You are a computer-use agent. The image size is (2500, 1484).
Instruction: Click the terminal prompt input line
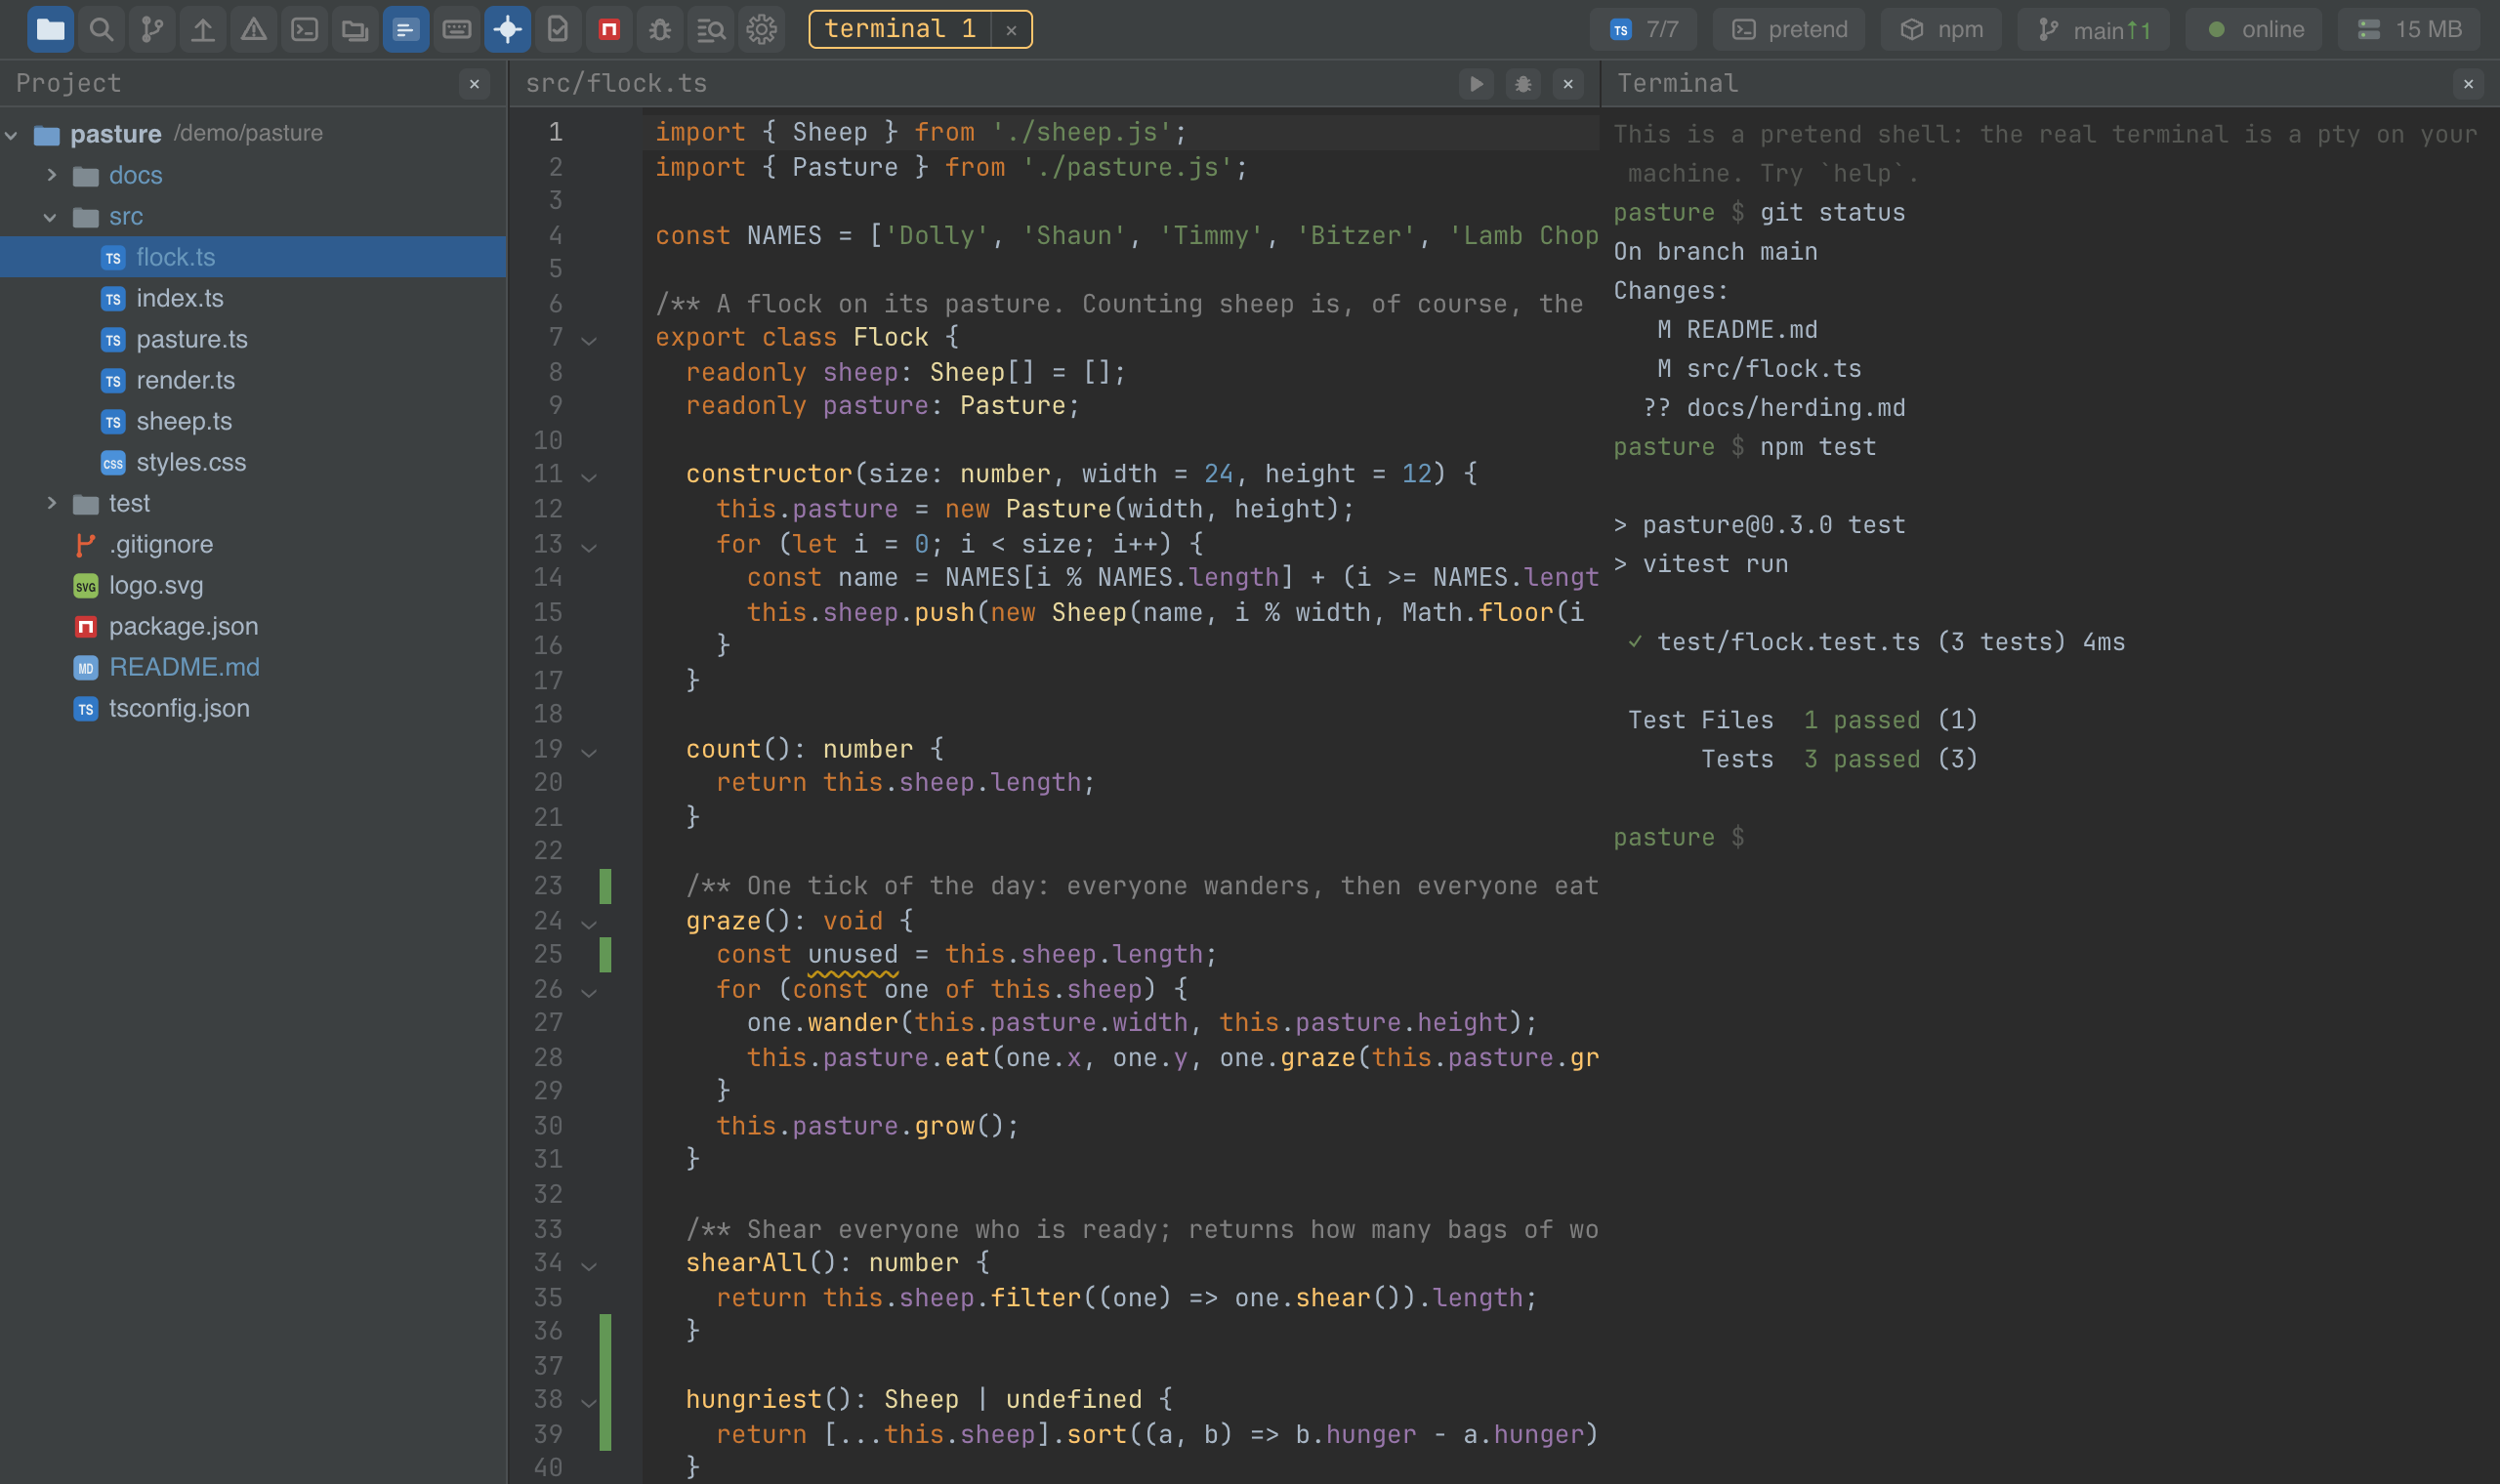coord(2050,837)
